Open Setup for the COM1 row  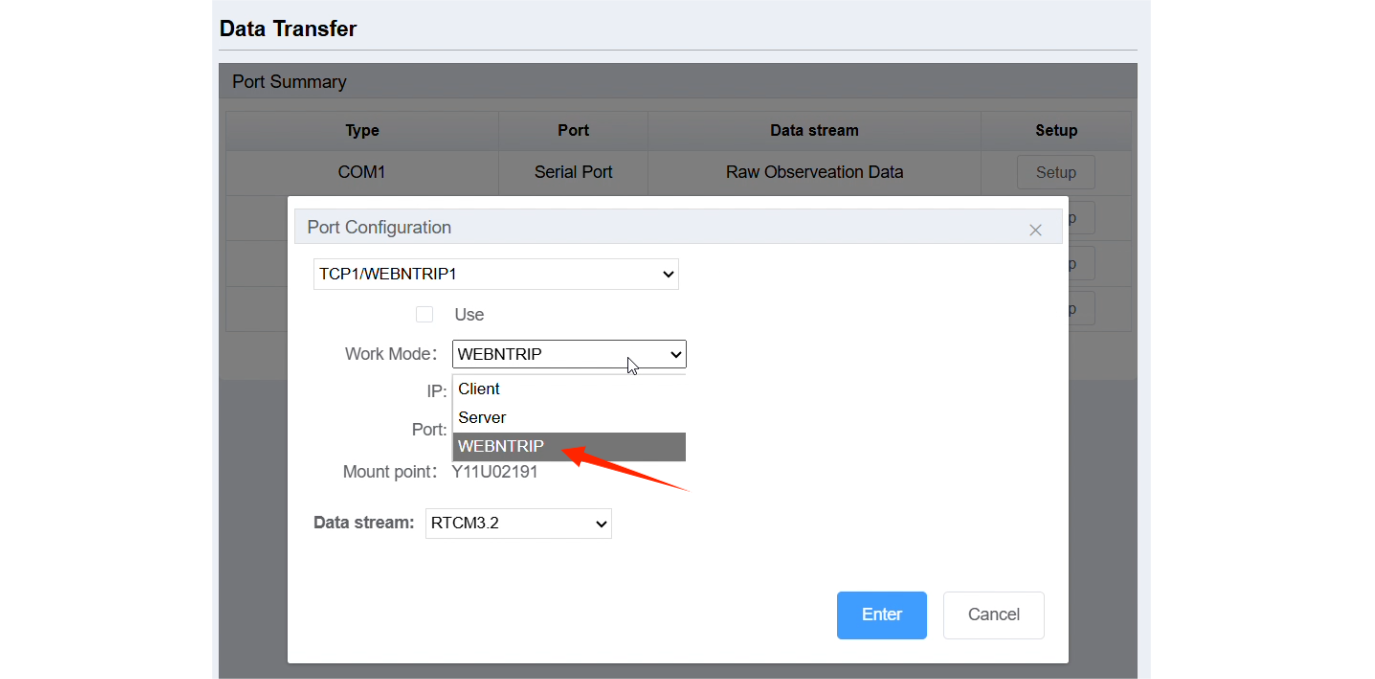[1055, 172]
